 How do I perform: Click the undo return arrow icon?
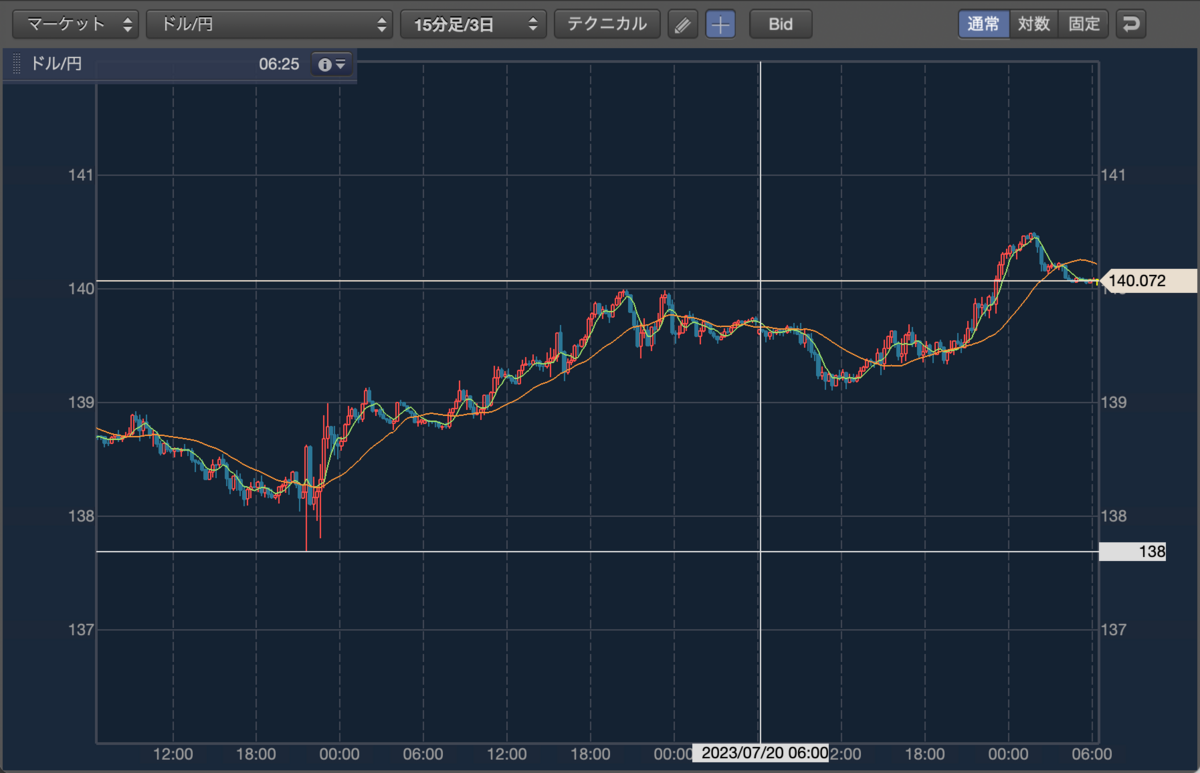1131,24
